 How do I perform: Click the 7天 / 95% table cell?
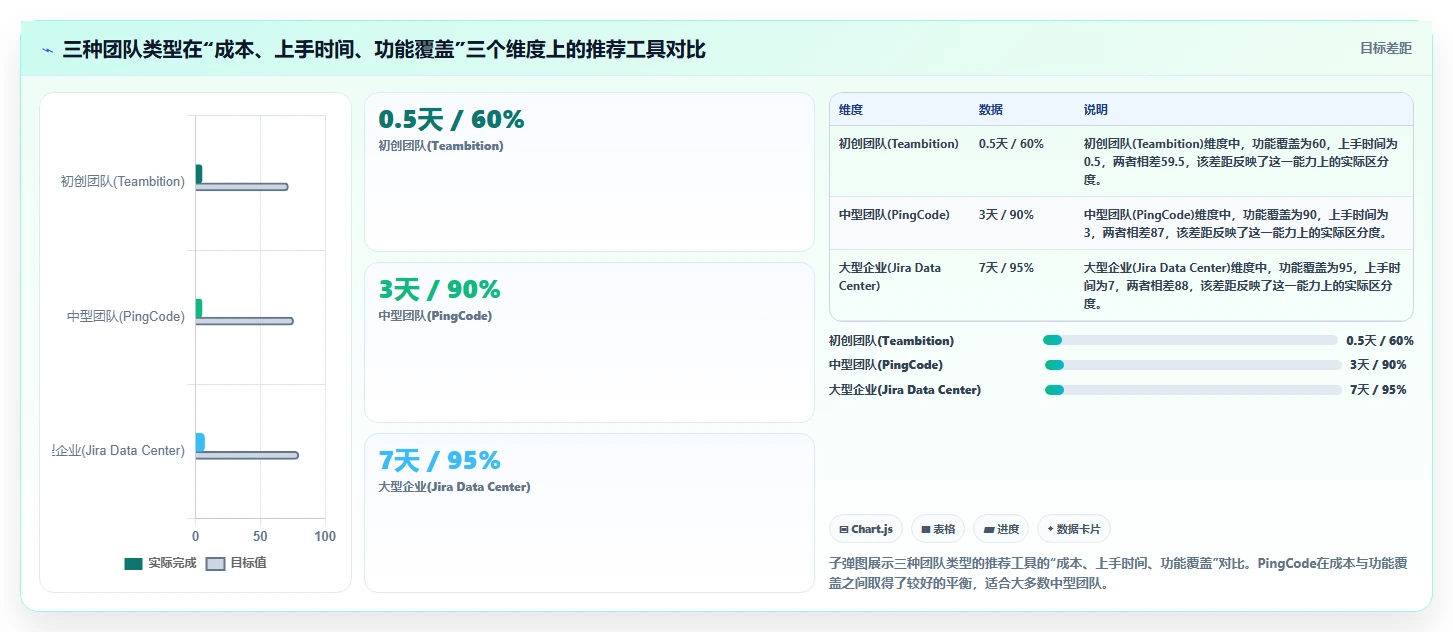click(1006, 268)
